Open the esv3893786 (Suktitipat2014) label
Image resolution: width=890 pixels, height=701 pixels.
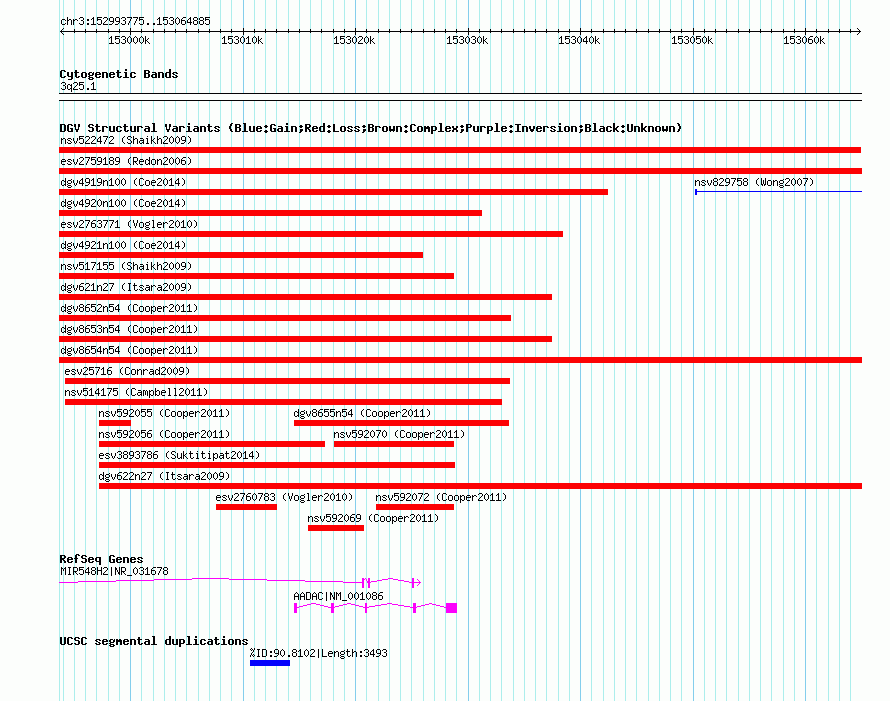tap(179, 455)
